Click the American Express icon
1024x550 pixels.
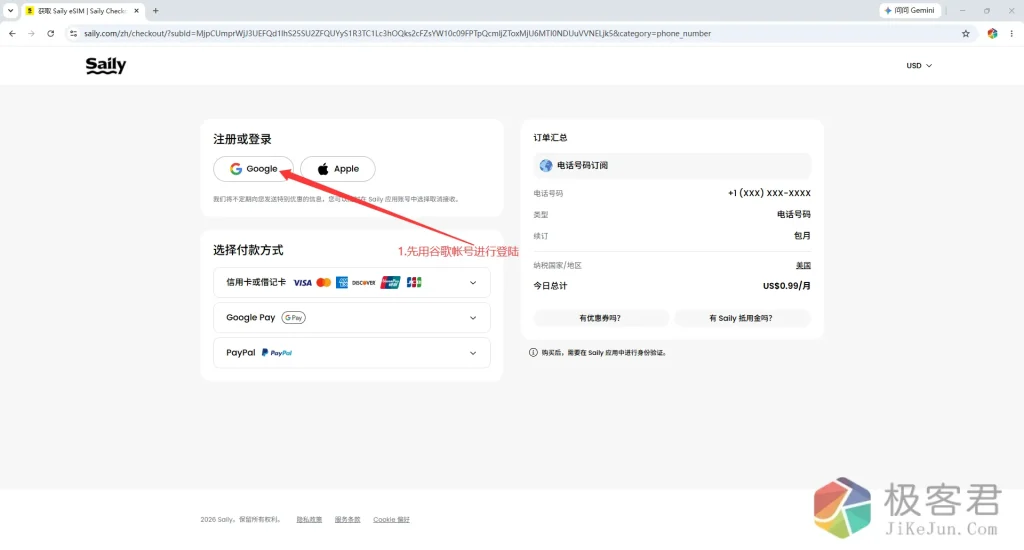(342, 282)
